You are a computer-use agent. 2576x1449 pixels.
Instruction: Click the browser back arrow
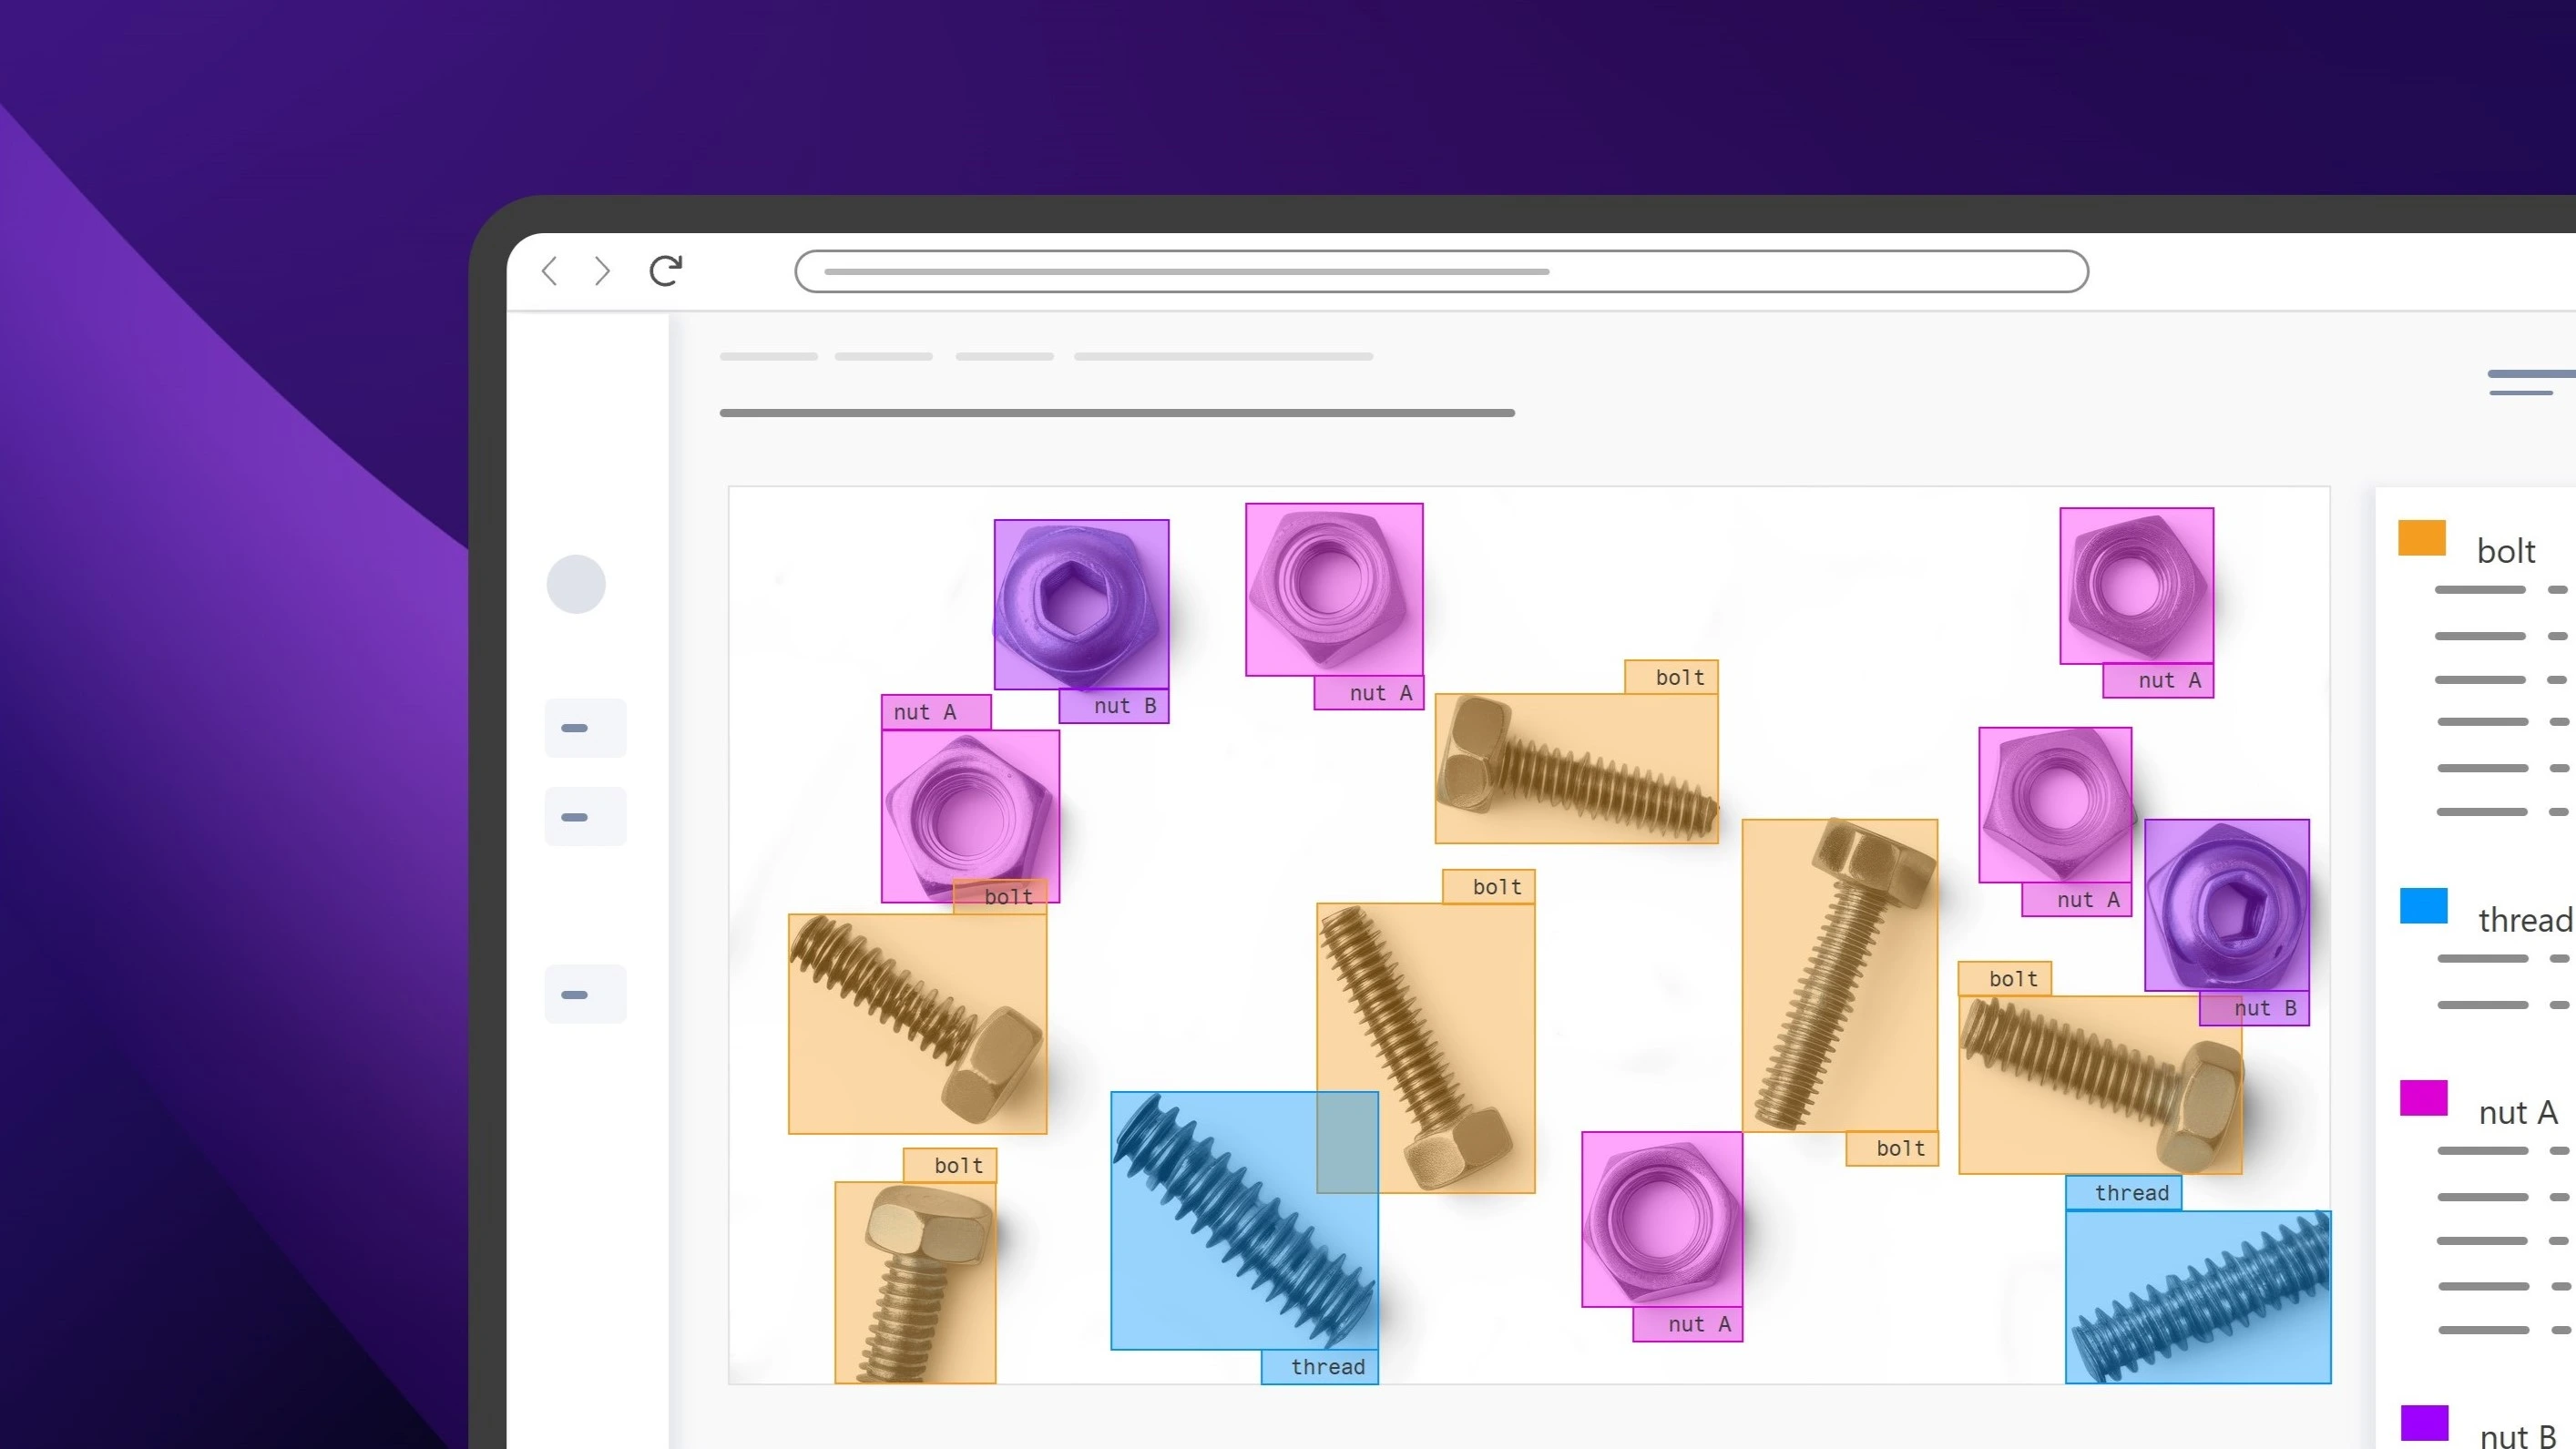click(x=550, y=271)
